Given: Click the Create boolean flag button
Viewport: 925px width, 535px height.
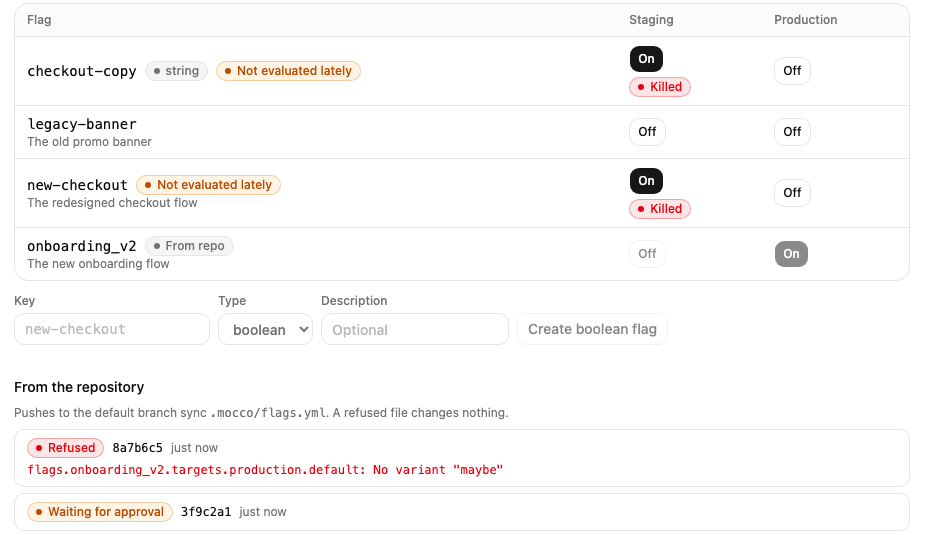Looking at the screenshot, I should 592,329.
